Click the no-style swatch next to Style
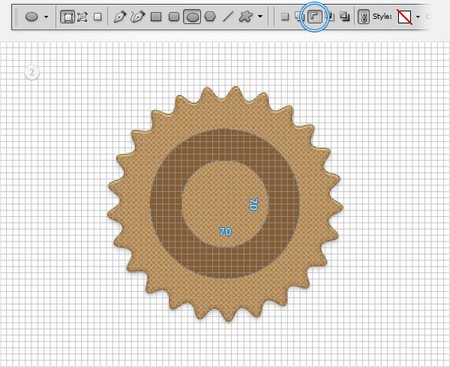Screen dimensions: 450x367 pyautogui.click(x=404, y=17)
